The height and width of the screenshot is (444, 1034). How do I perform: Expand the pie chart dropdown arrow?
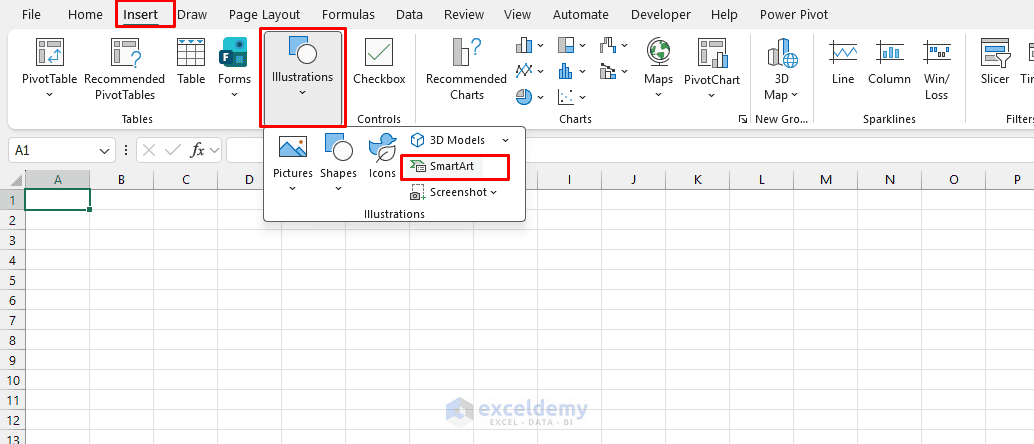coord(541,96)
